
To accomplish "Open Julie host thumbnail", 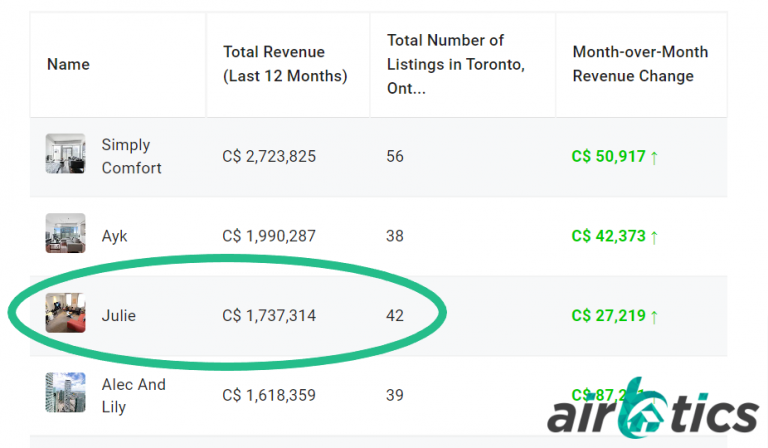I will tap(66, 313).
